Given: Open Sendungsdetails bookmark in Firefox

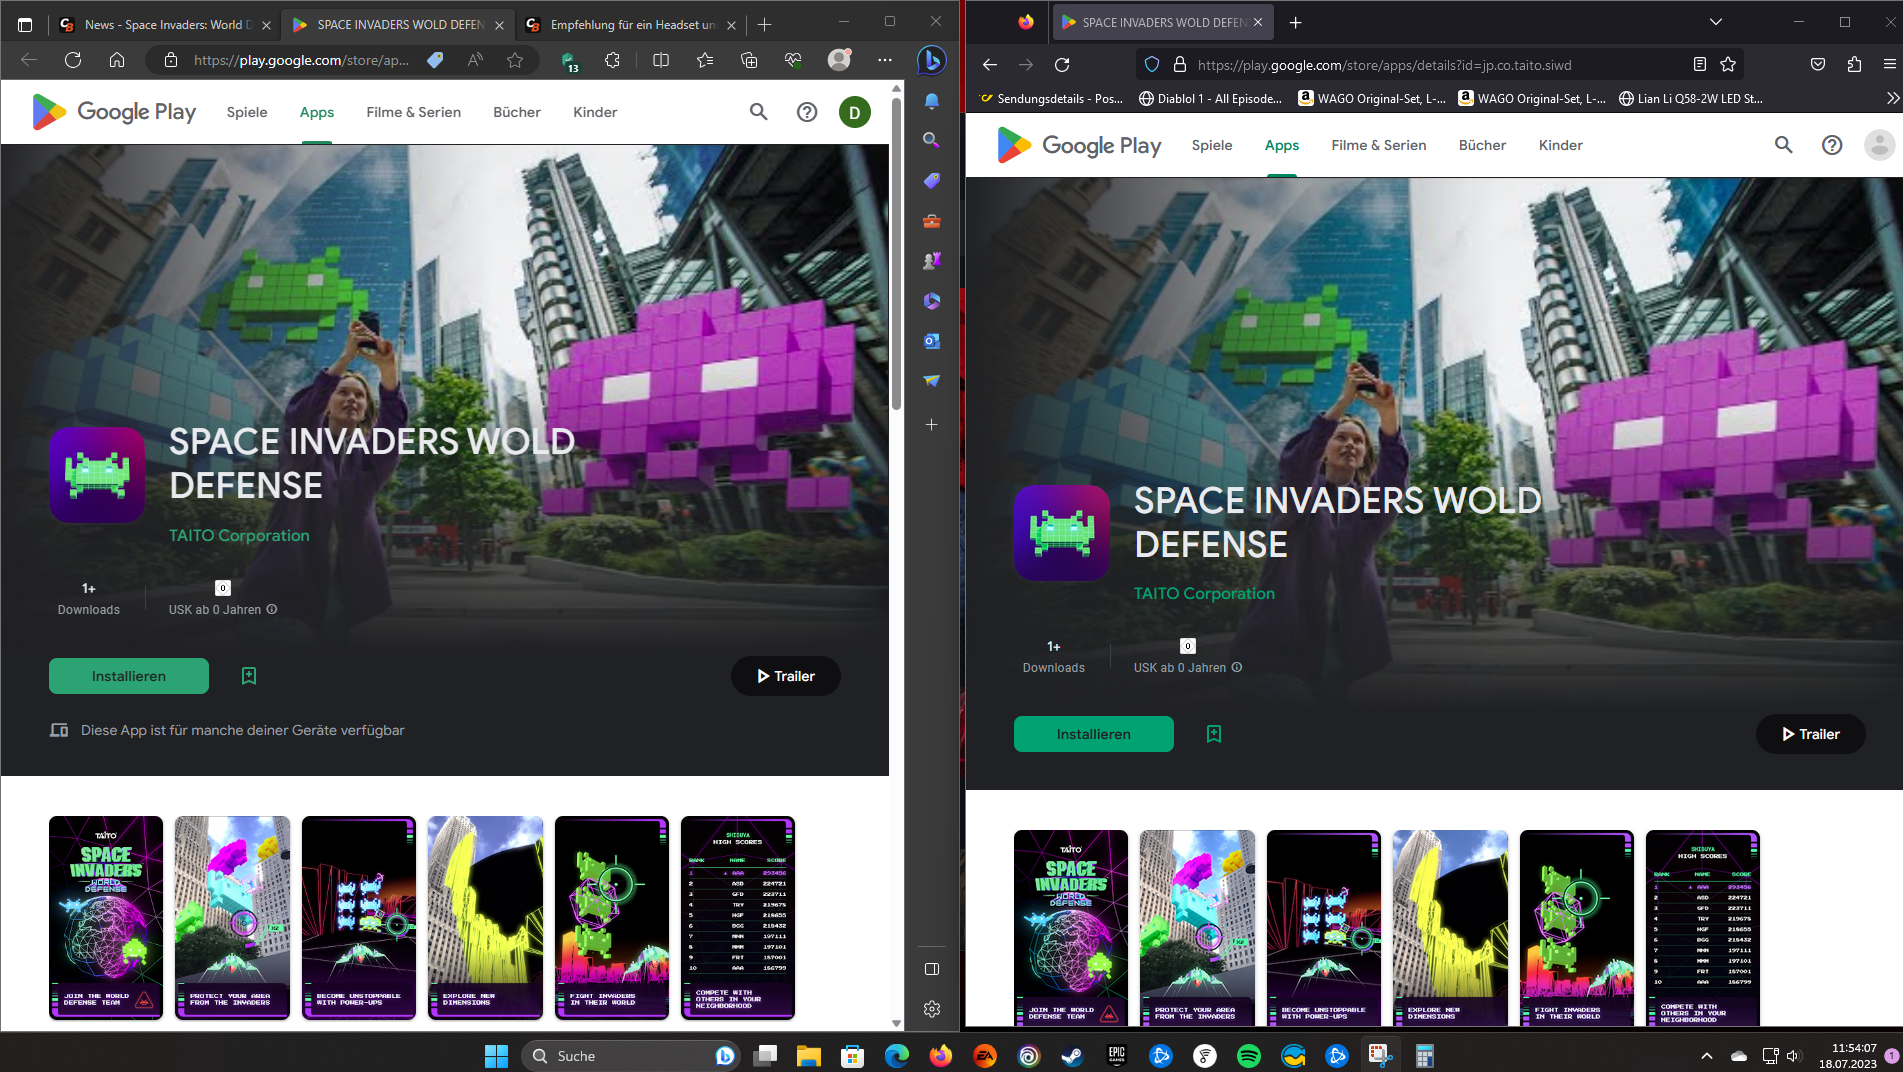Looking at the screenshot, I should [1051, 98].
